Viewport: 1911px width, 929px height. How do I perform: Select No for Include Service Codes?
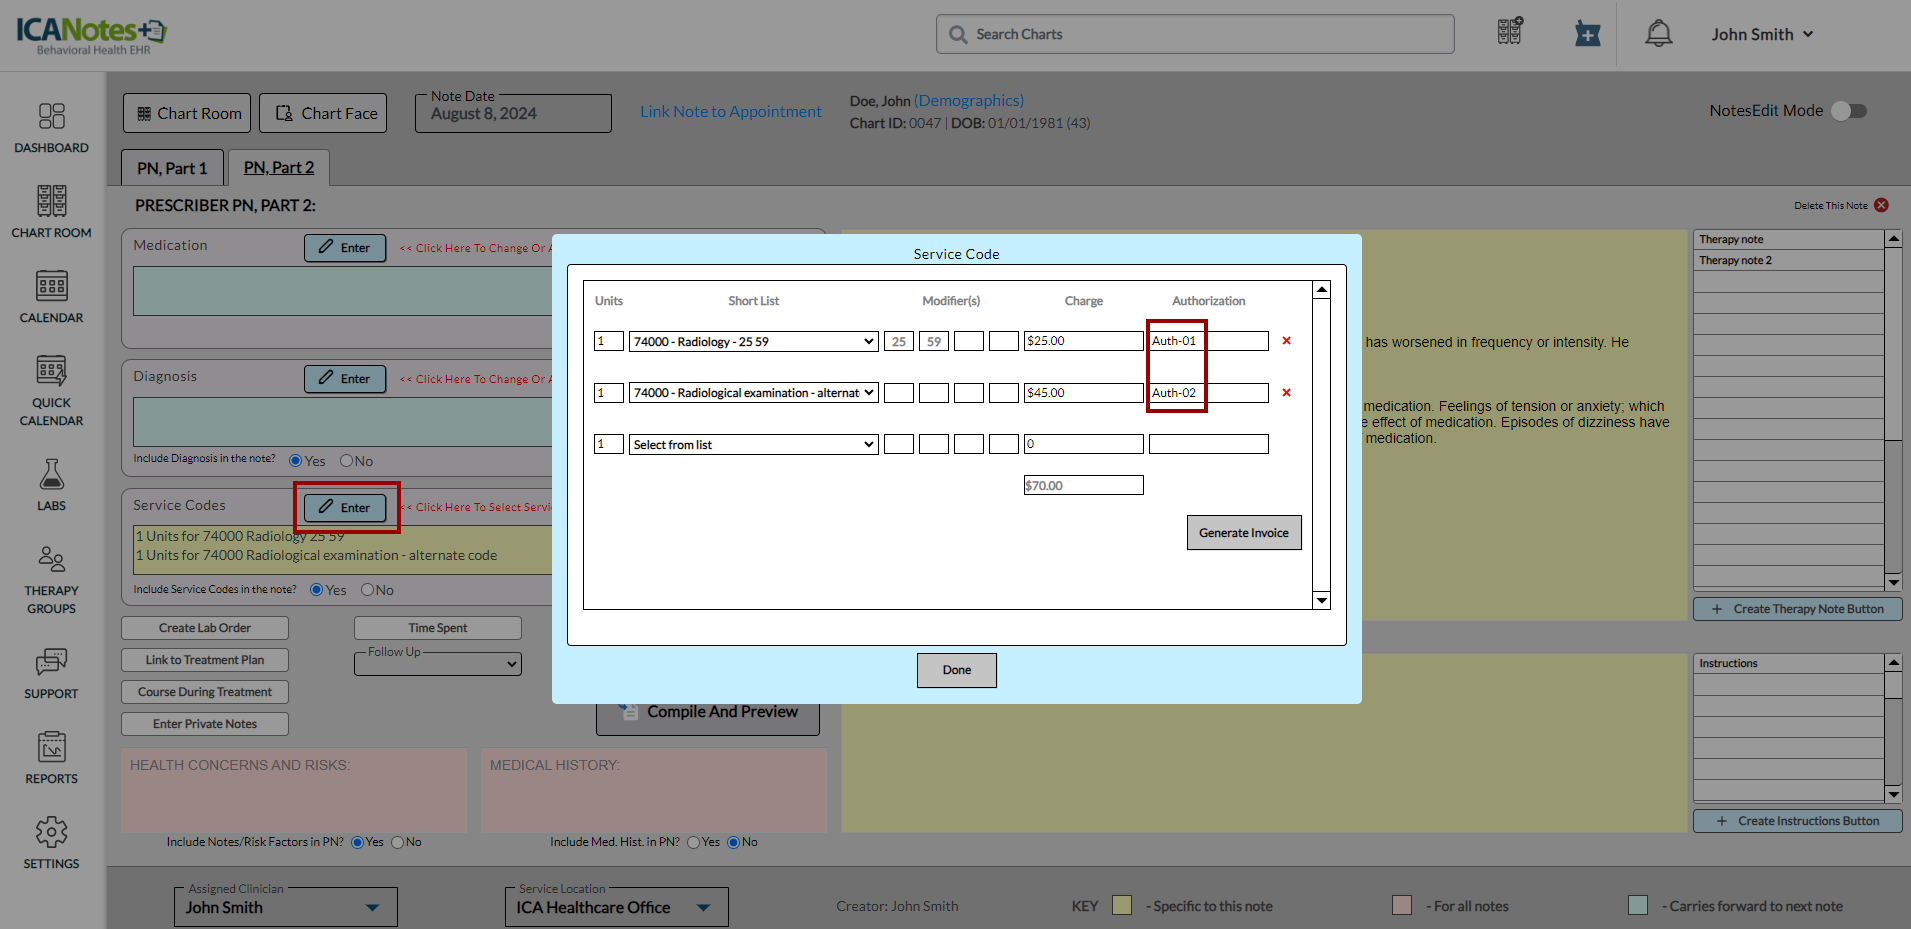368,590
